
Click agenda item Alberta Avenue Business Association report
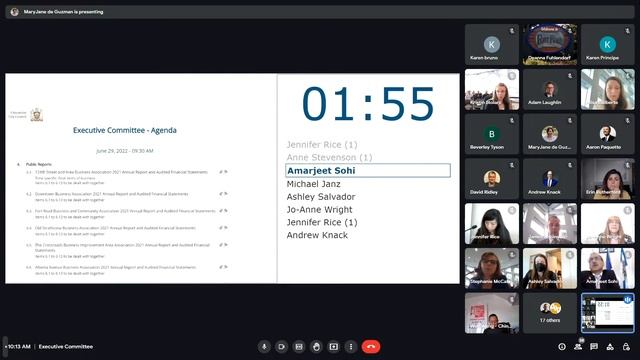(x=116, y=267)
